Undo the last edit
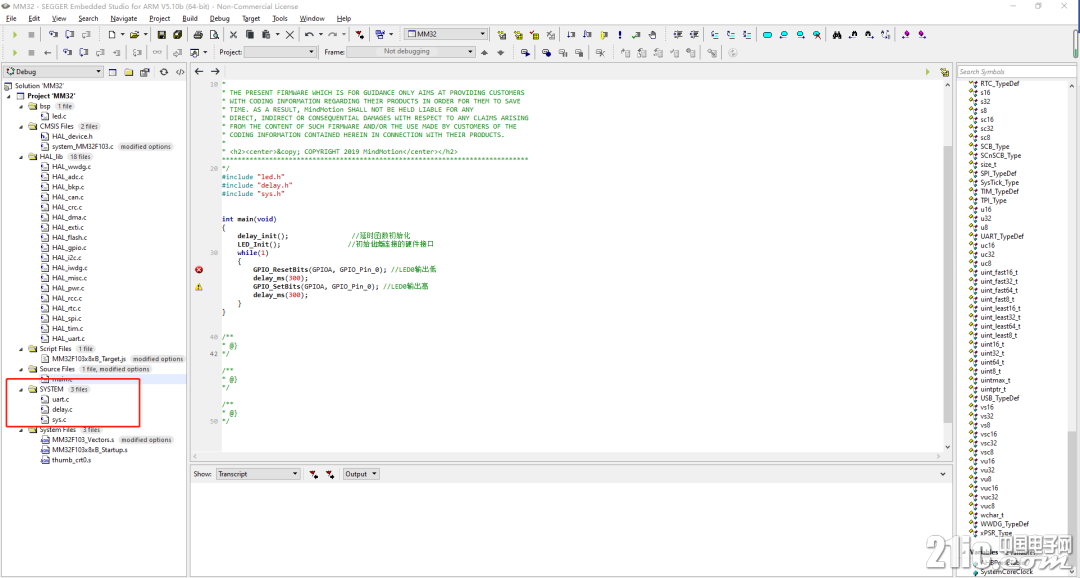Viewport: 1080px width, 578px height. (x=309, y=34)
